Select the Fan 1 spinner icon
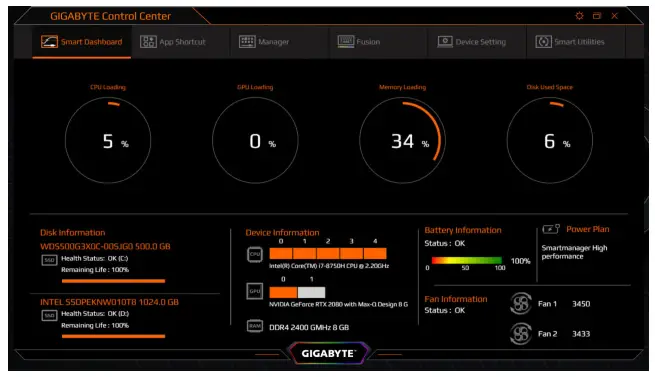Image resolution: width=655 pixels, height=377 pixels. click(x=520, y=303)
